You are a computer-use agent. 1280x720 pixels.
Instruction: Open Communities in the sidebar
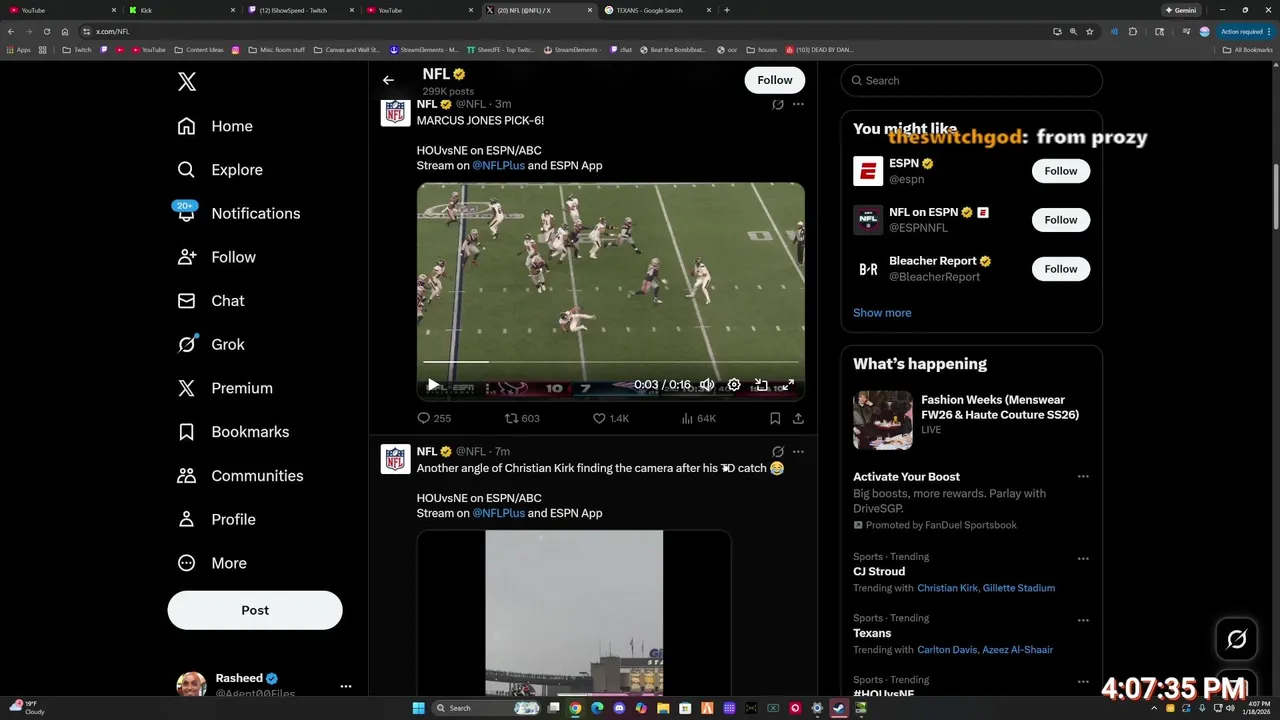[x=240, y=476]
